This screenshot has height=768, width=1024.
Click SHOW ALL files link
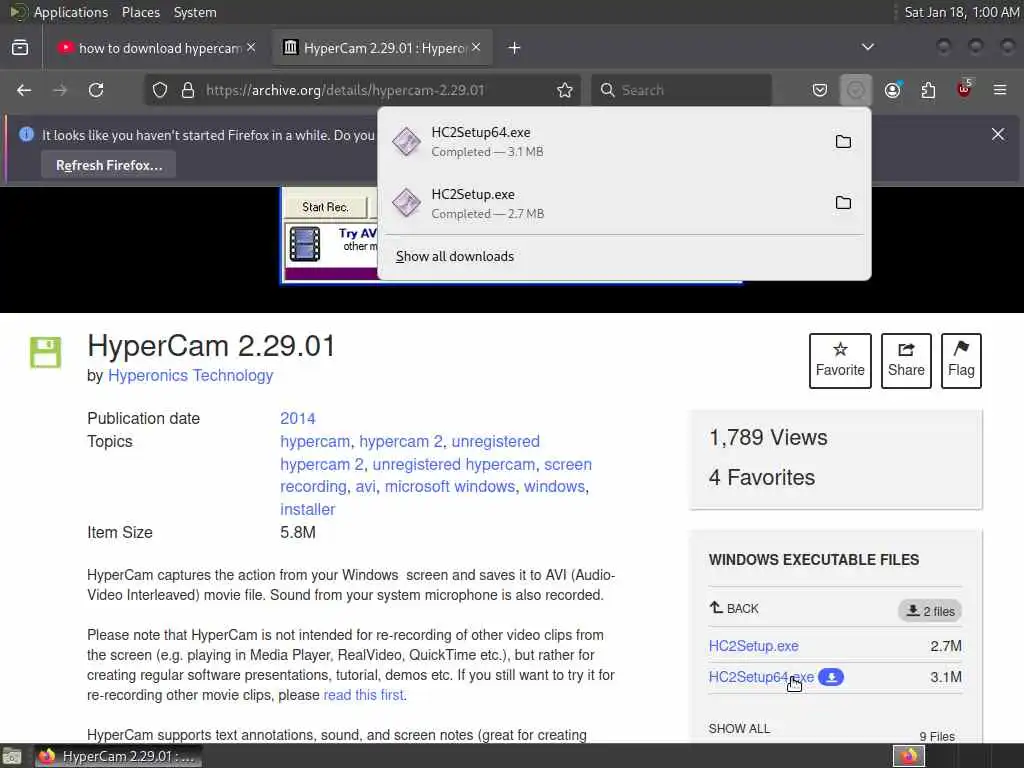739,728
